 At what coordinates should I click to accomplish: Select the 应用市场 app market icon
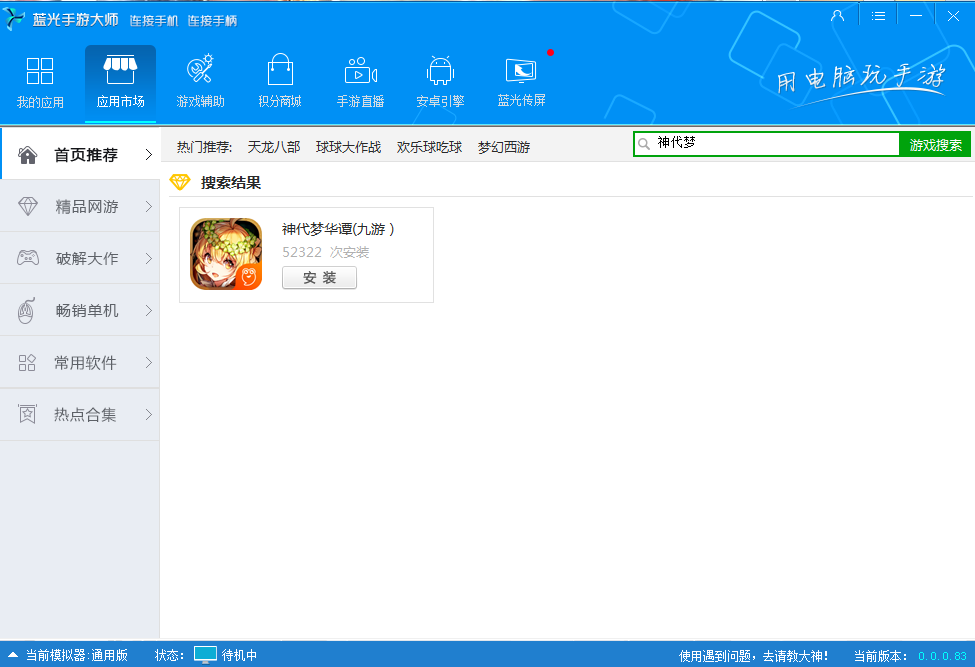click(120, 70)
